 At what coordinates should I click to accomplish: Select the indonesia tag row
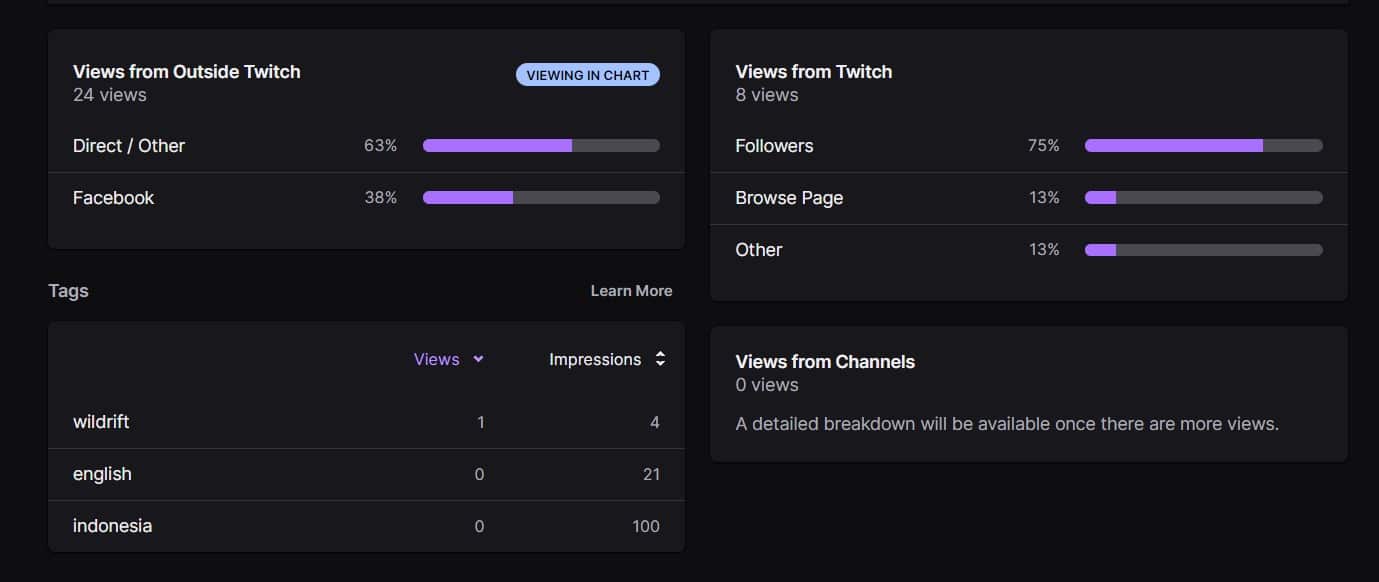click(111, 525)
